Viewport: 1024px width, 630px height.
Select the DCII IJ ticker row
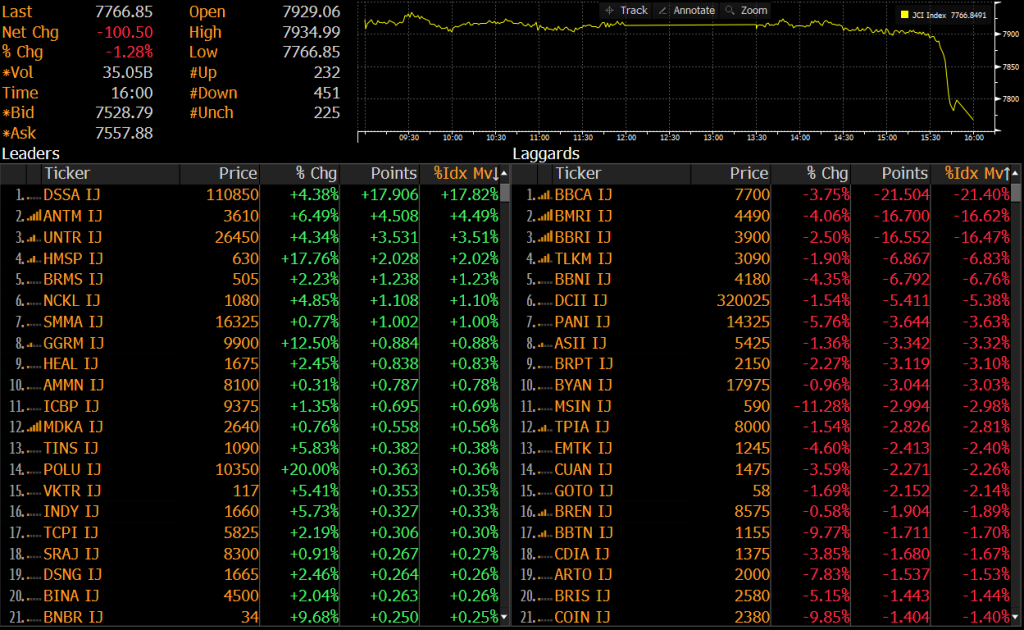click(x=761, y=301)
